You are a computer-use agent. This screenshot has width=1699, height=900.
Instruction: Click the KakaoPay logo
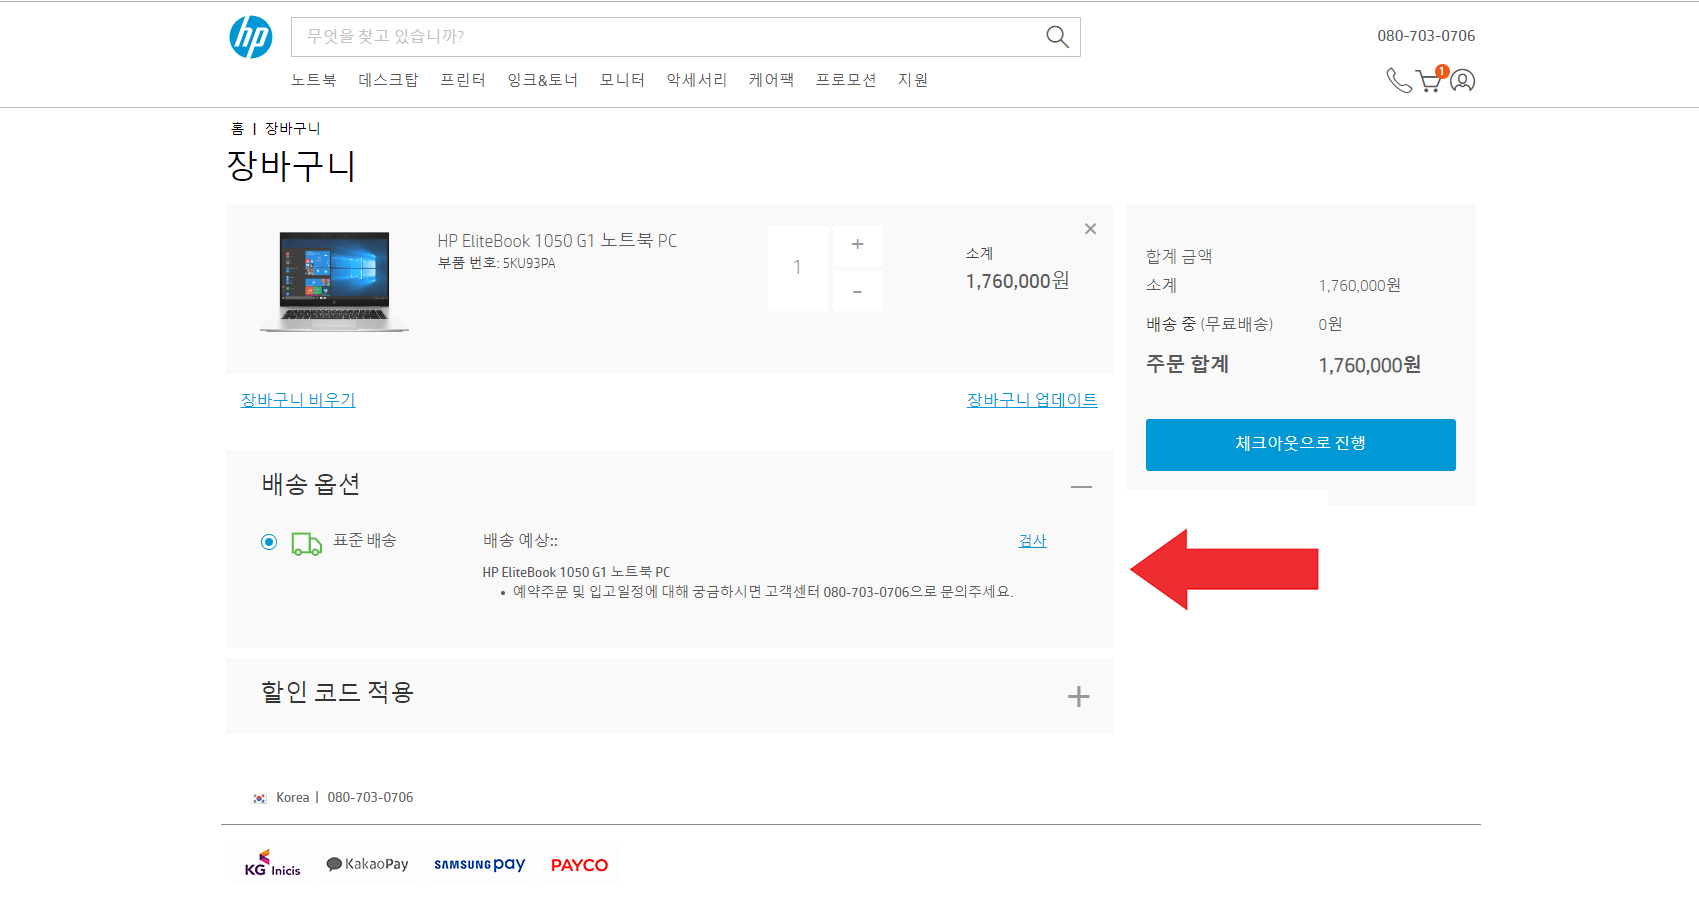click(367, 864)
